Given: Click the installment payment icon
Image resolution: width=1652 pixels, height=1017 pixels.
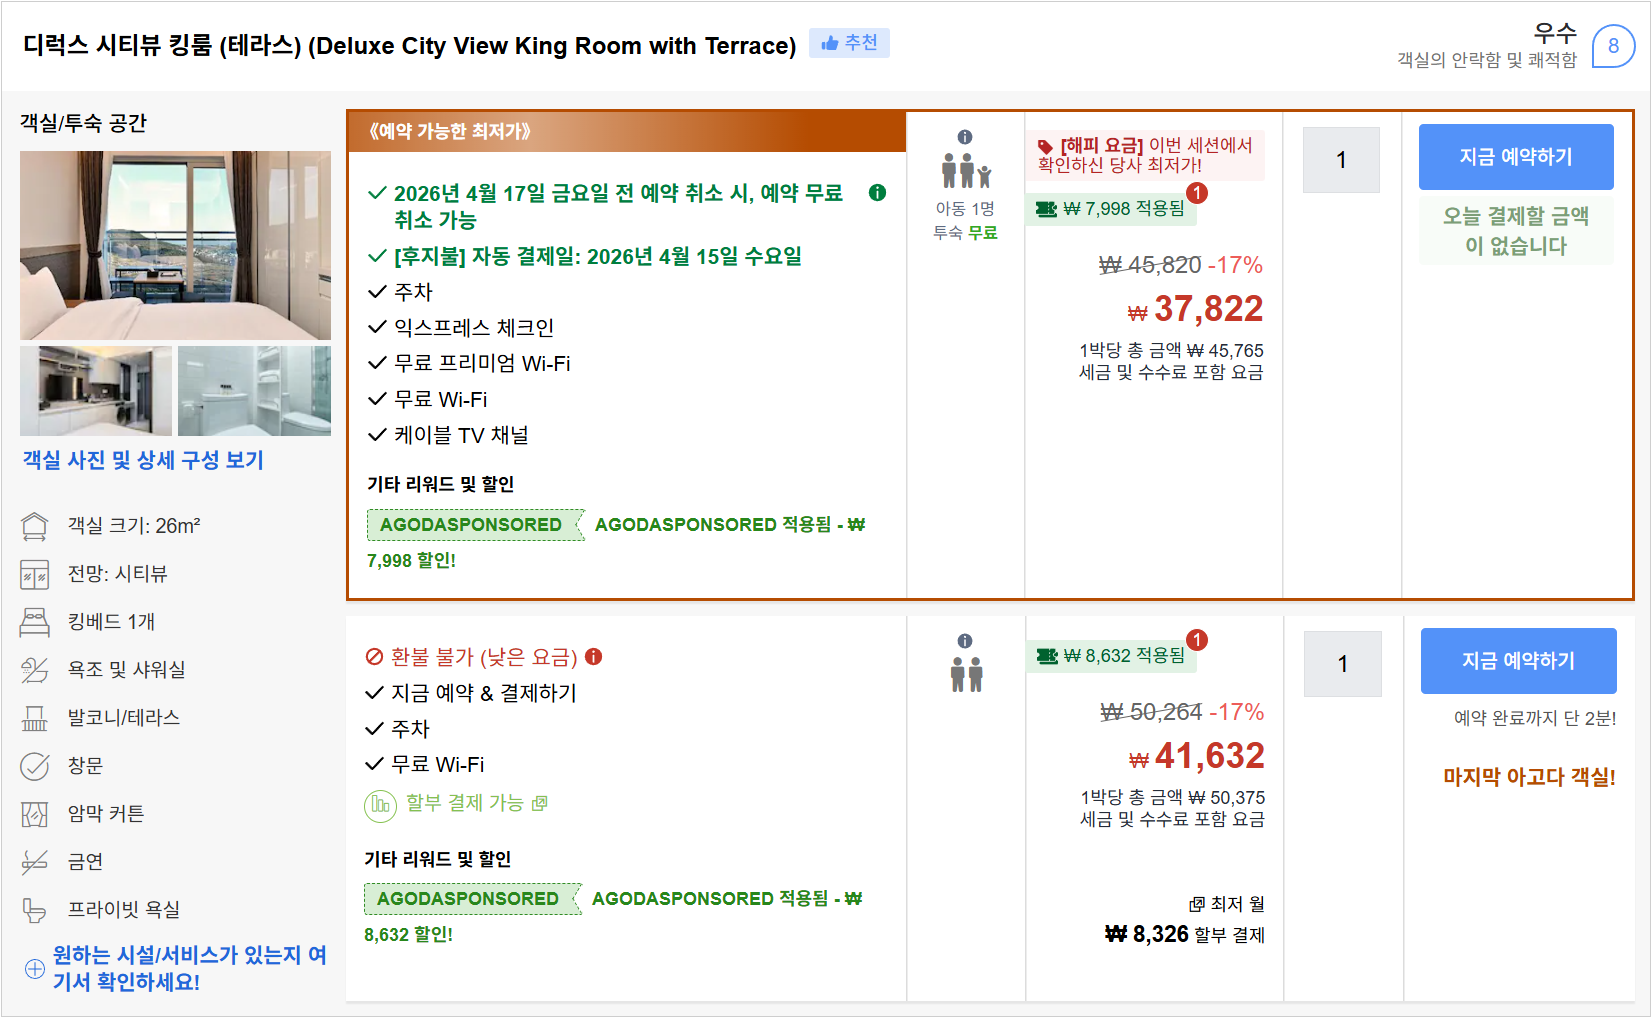Looking at the screenshot, I should [x=380, y=803].
